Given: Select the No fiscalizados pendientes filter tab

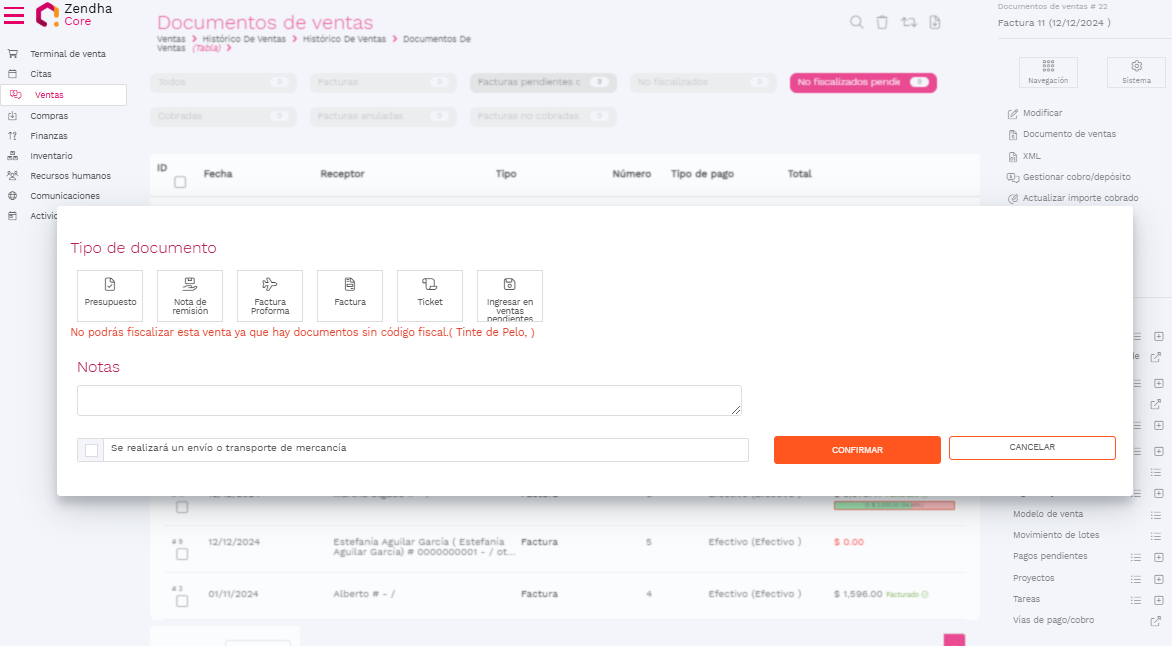Looking at the screenshot, I should click(x=862, y=82).
